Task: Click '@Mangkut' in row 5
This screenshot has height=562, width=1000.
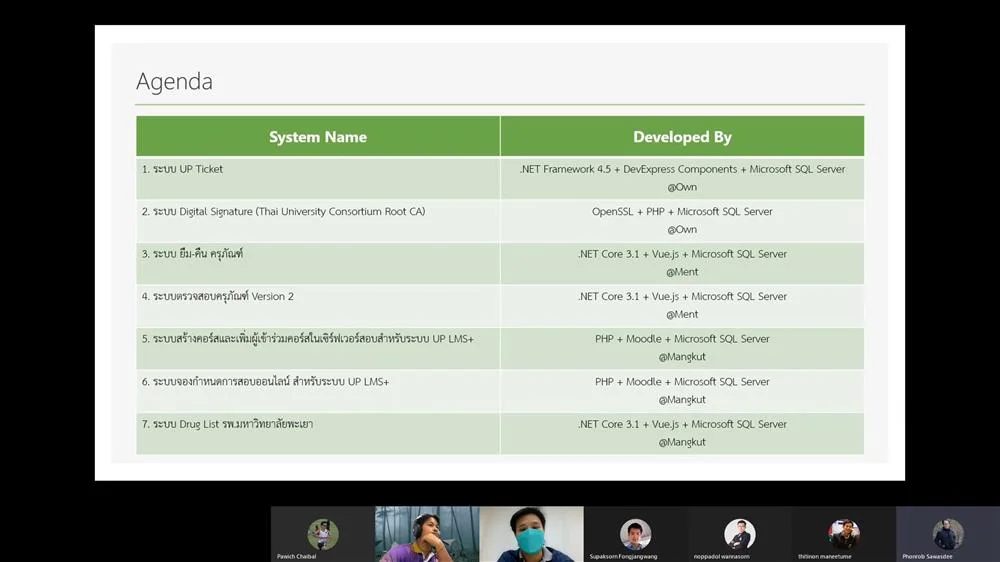Action: (x=682, y=357)
